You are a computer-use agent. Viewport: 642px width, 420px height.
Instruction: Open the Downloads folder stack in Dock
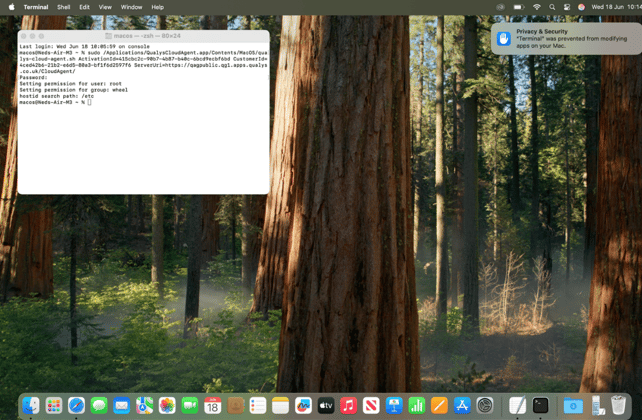pyautogui.click(x=573, y=406)
